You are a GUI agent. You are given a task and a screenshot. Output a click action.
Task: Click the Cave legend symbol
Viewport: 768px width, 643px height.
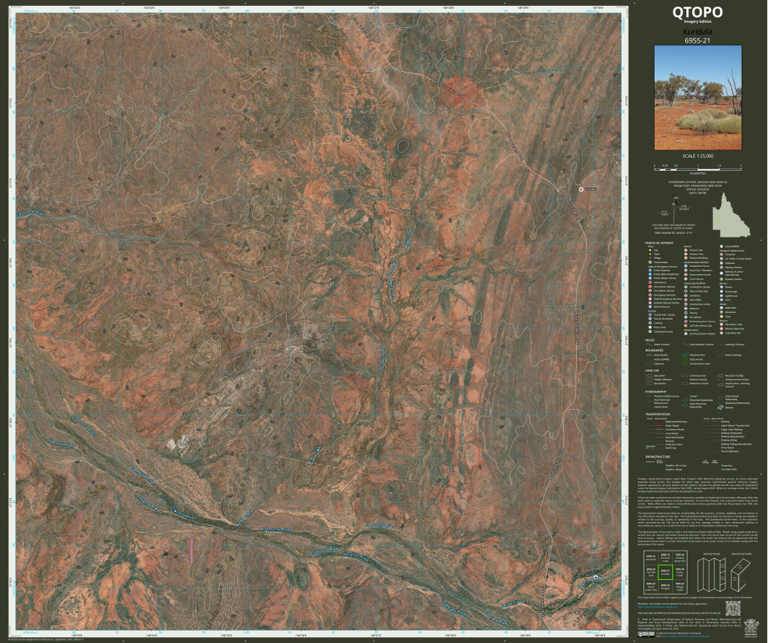click(721, 316)
